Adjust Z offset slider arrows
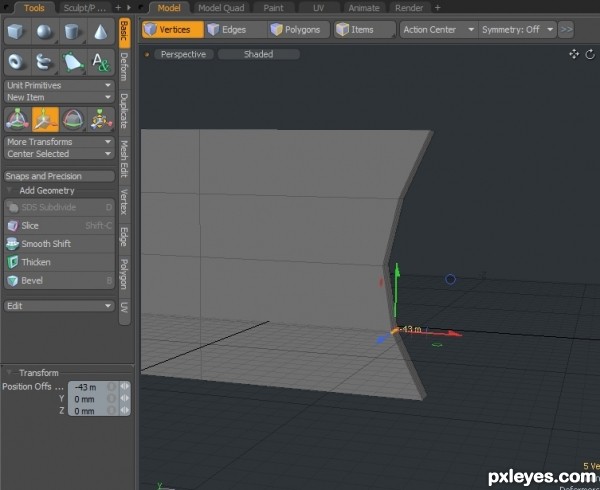This screenshot has width=600, height=490. [125, 410]
